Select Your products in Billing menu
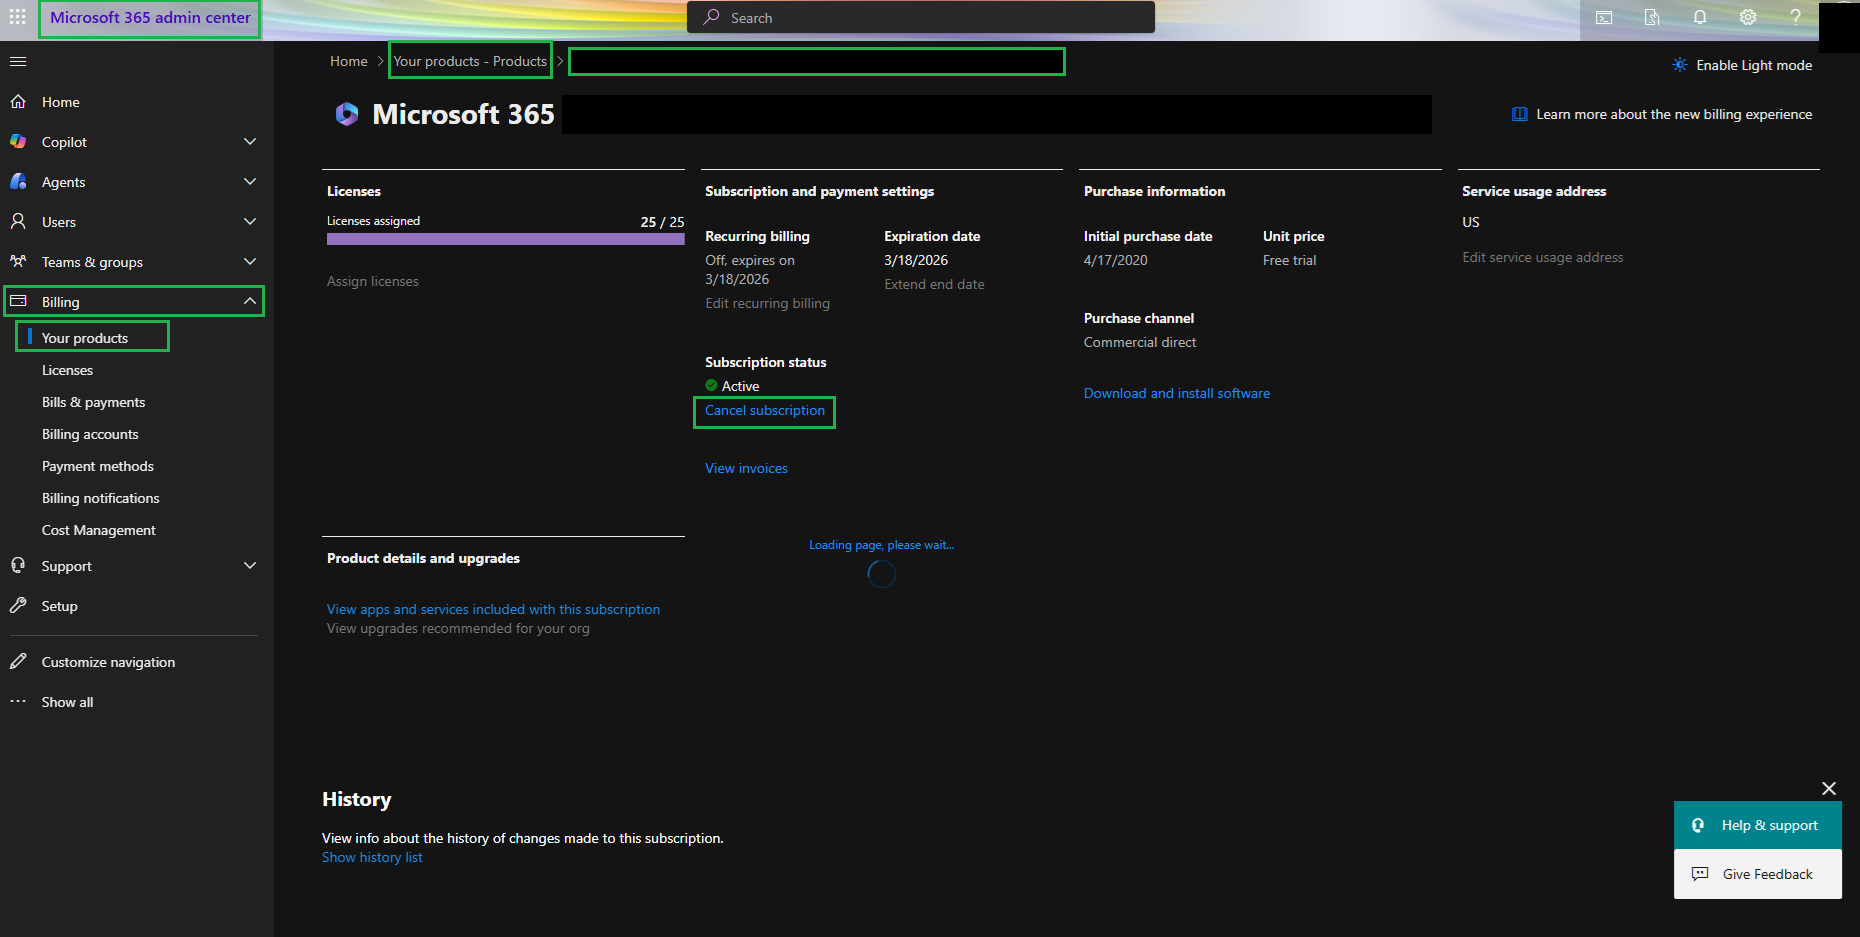 pos(85,338)
